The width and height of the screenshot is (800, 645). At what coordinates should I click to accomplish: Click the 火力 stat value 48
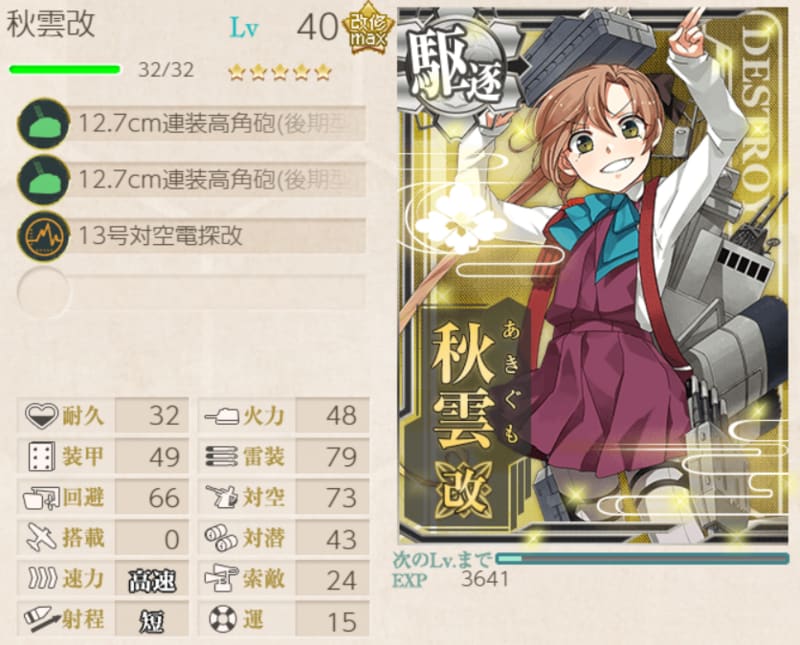click(333, 416)
